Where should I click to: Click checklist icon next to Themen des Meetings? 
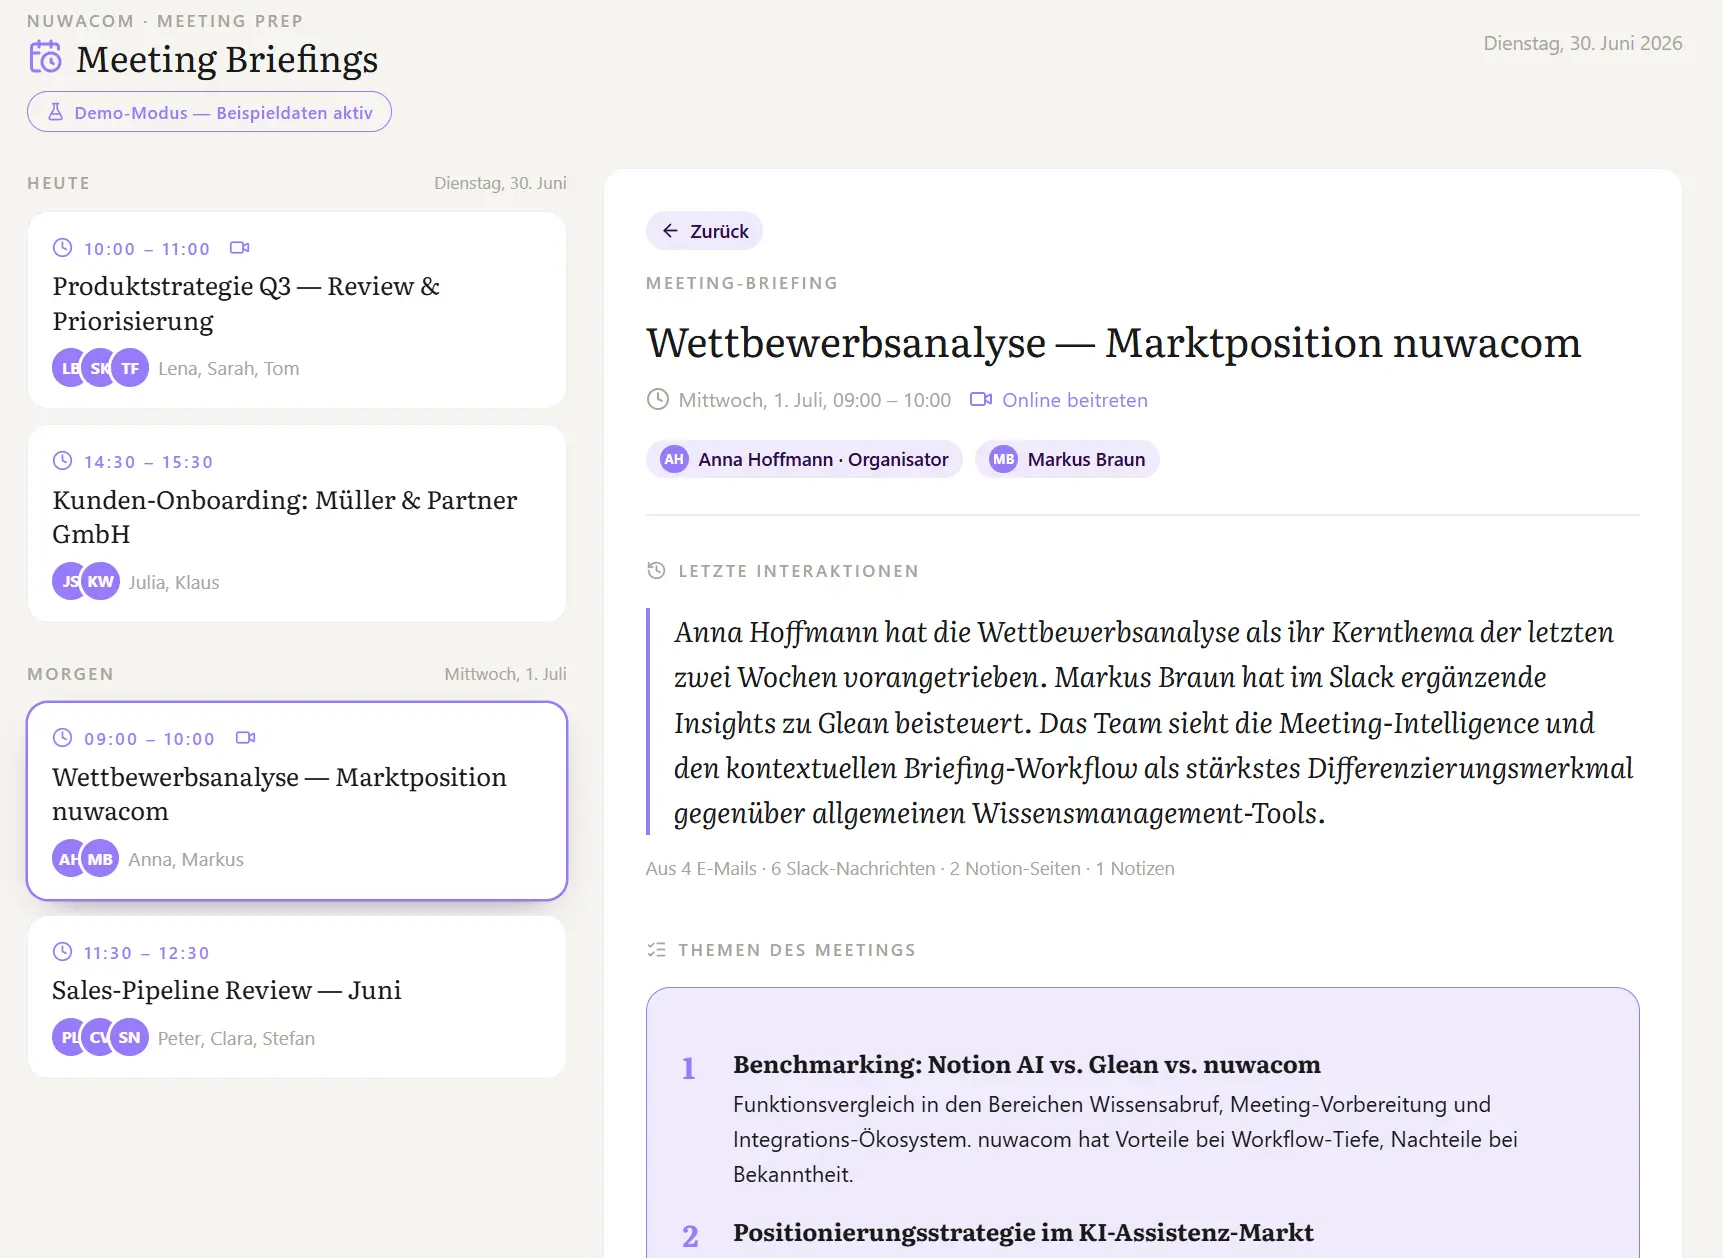click(x=656, y=949)
